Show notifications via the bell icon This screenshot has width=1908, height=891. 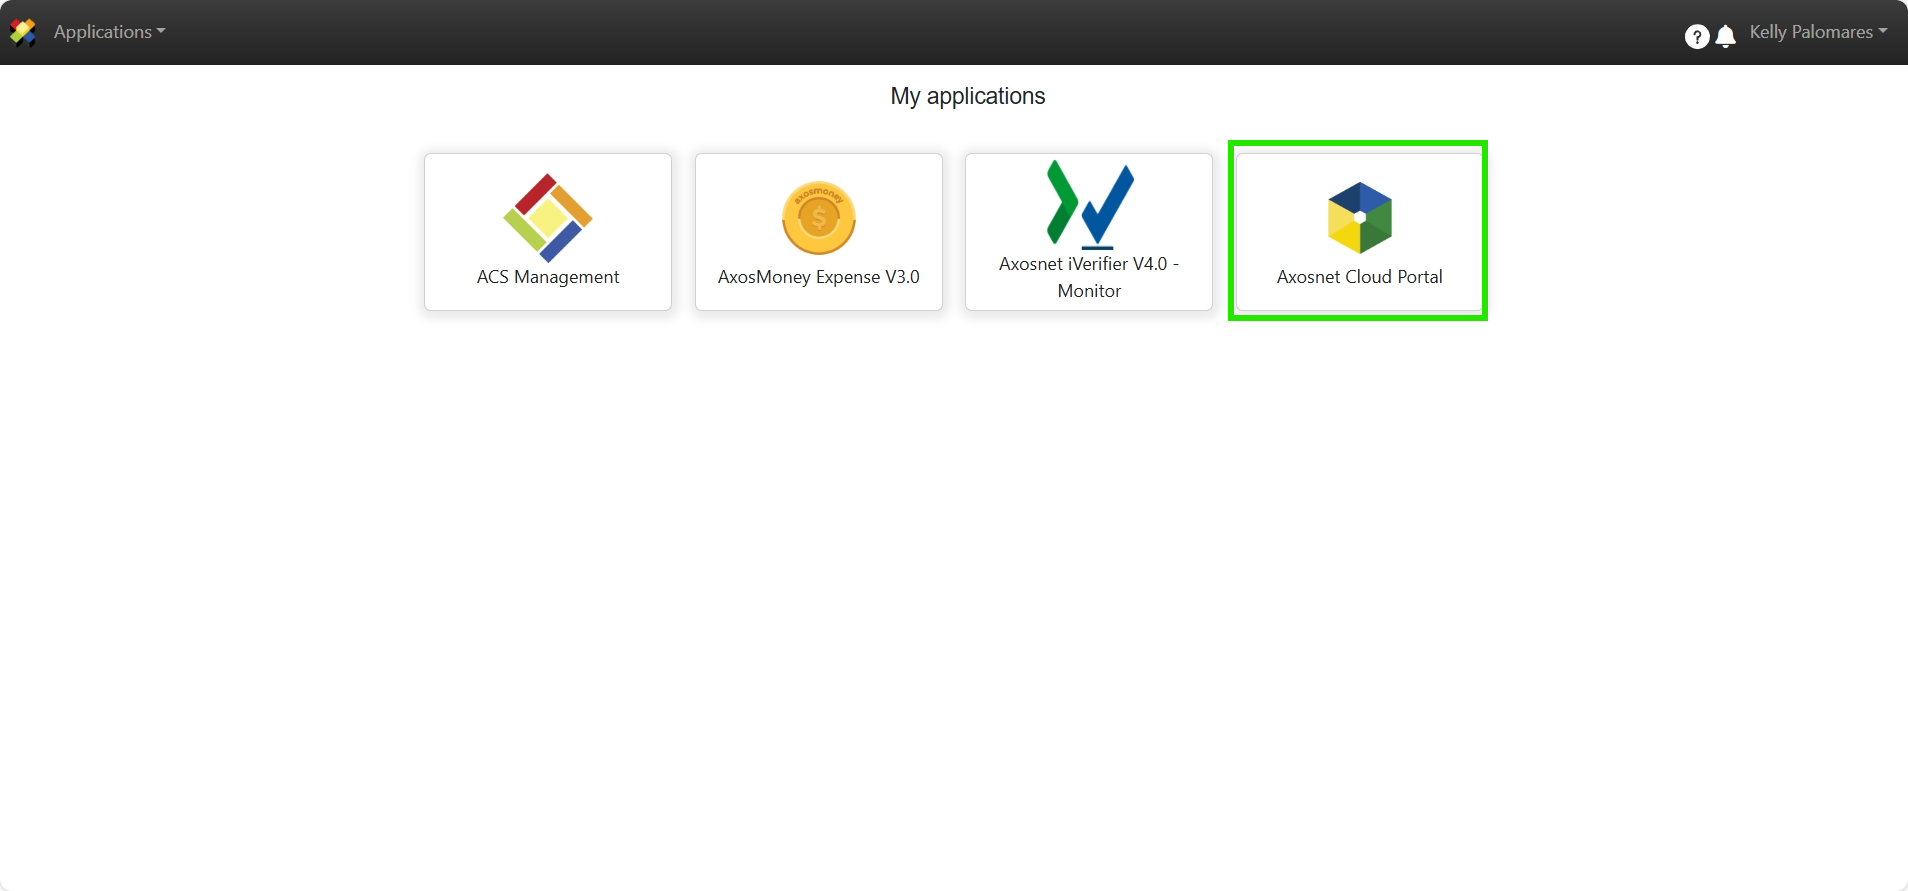point(1726,37)
